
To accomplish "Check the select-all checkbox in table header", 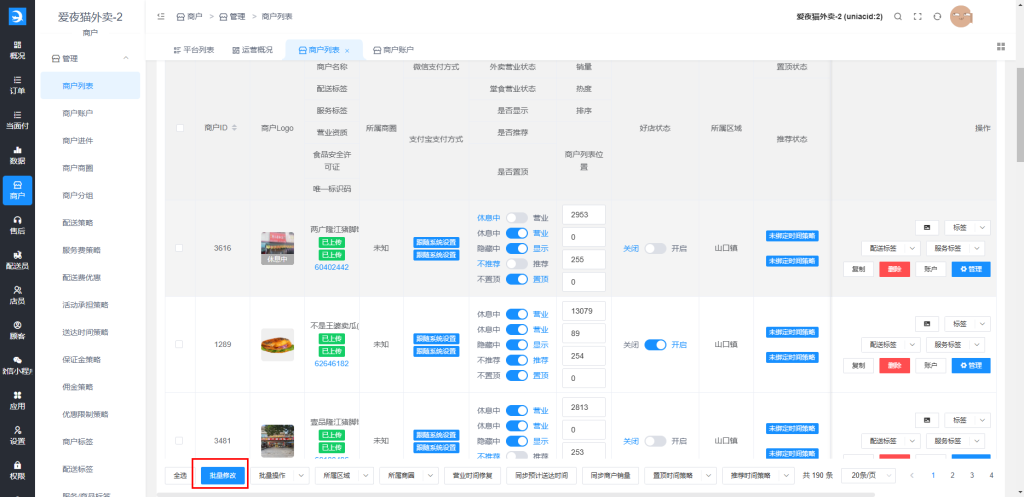I will pos(180,128).
